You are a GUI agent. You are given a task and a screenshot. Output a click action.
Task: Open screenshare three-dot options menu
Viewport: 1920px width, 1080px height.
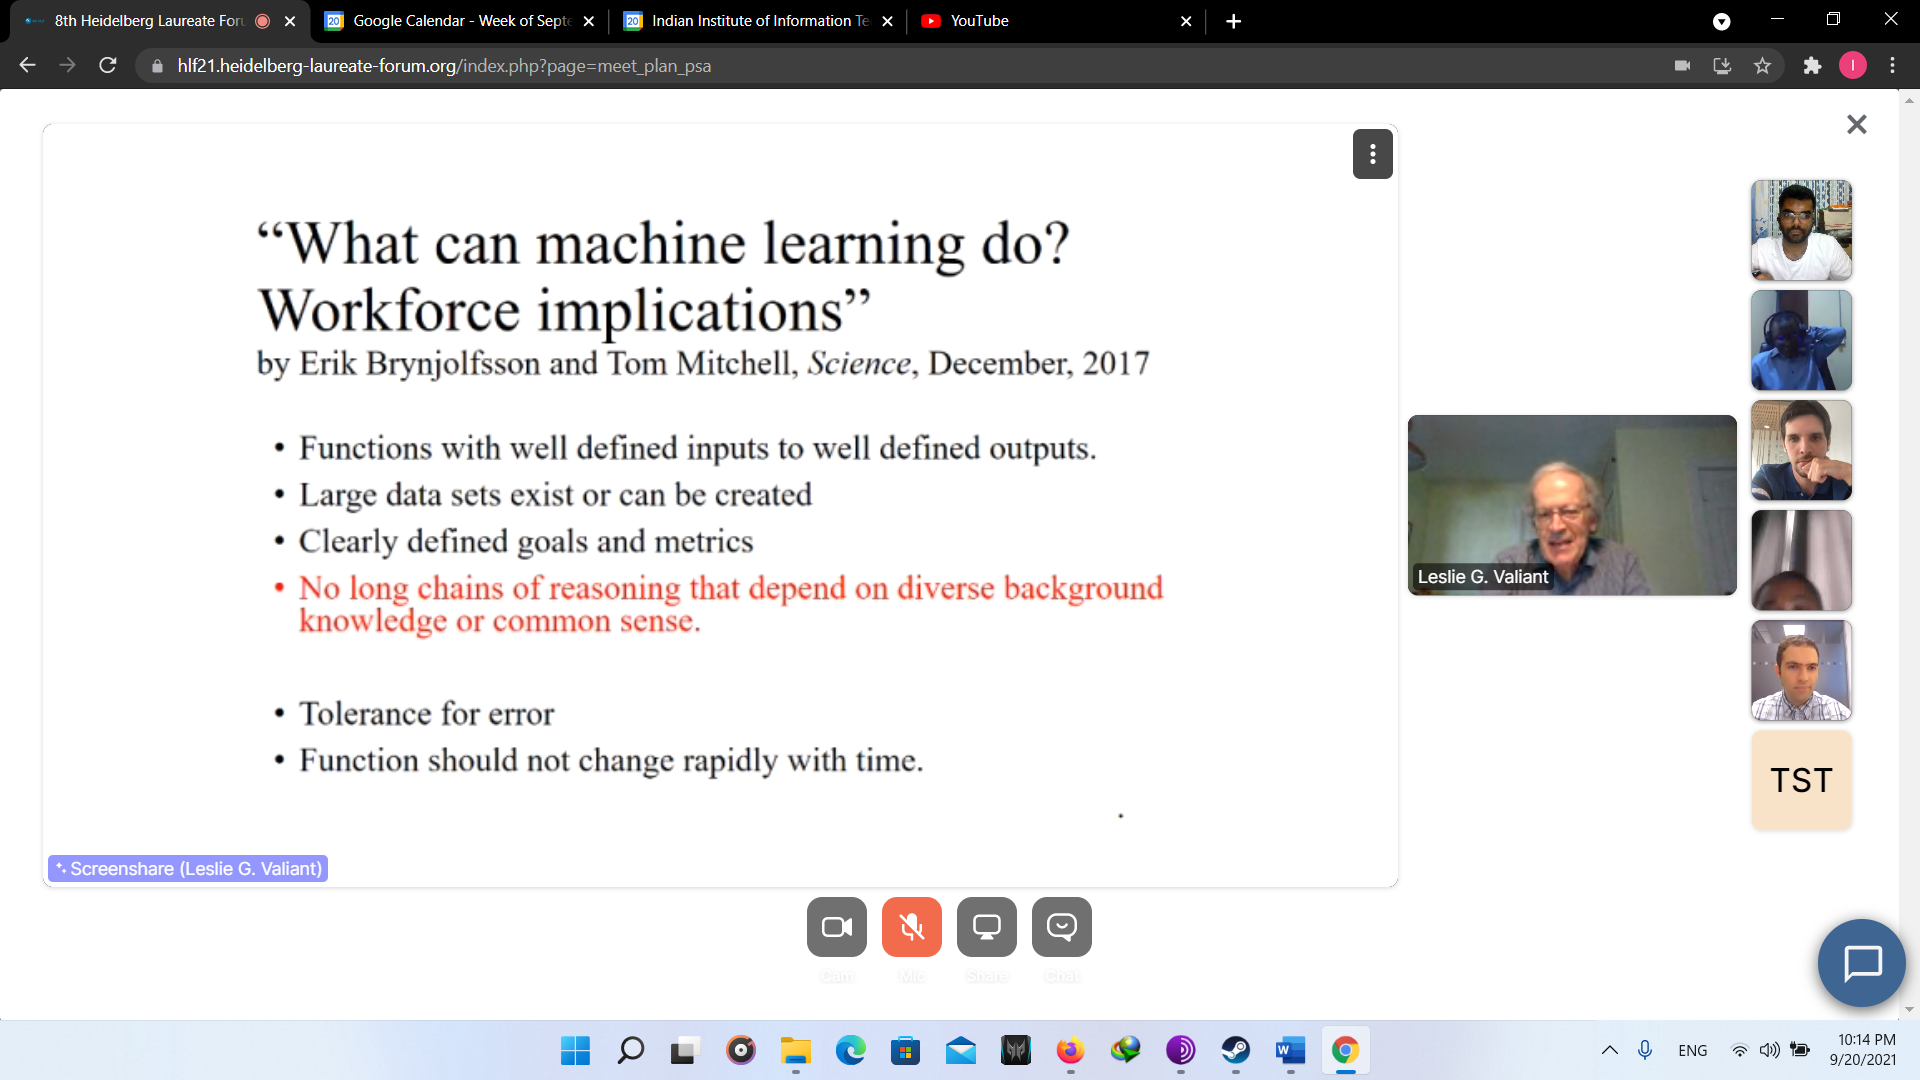tap(1372, 154)
